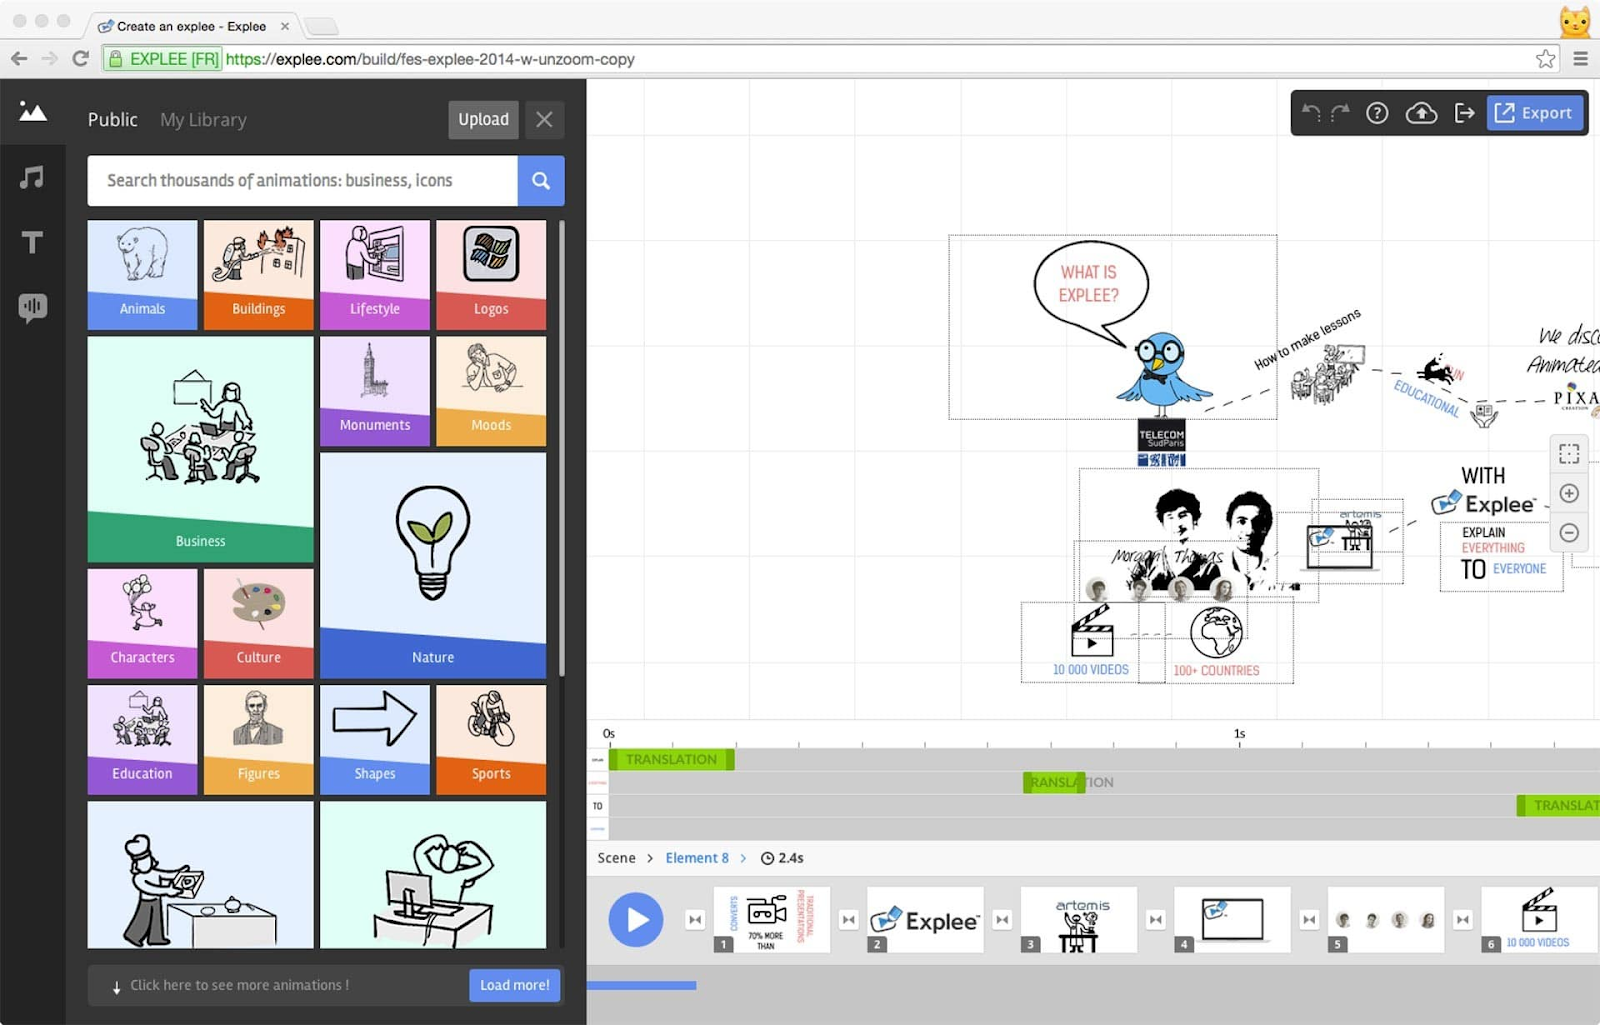Open the Sports category
This screenshot has width=1600, height=1025.
(x=491, y=740)
